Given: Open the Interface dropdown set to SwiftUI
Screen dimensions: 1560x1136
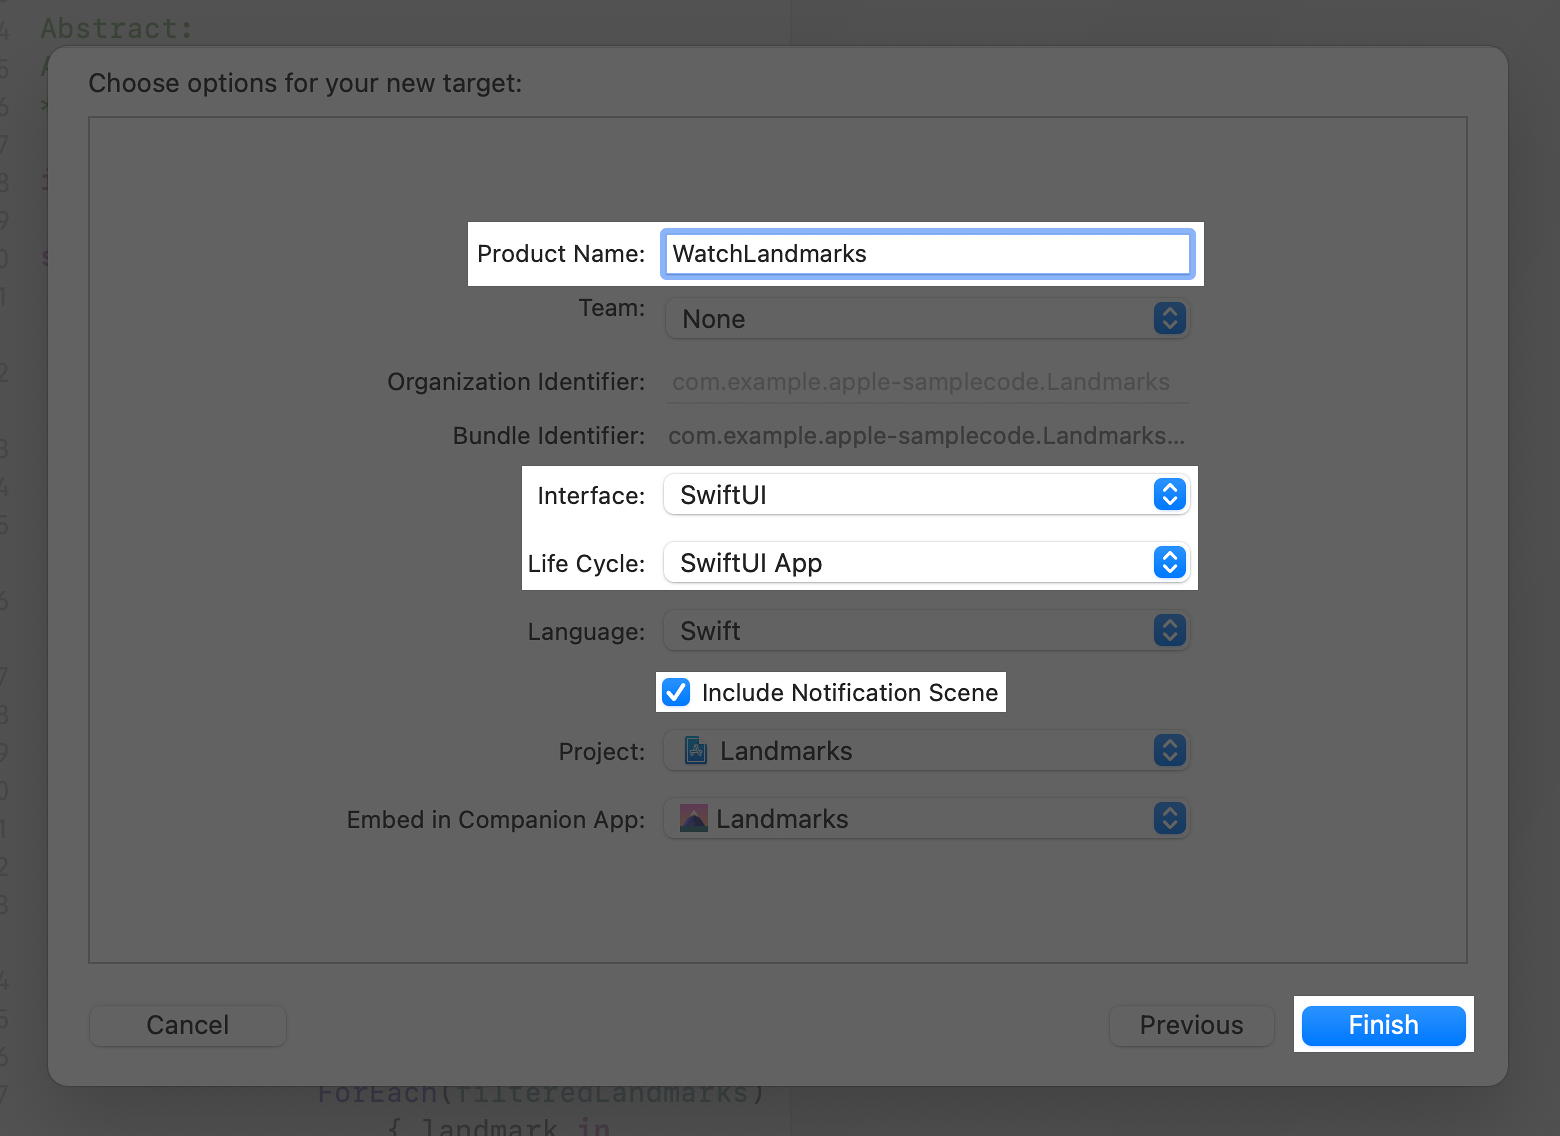Looking at the screenshot, I should coord(927,495).
